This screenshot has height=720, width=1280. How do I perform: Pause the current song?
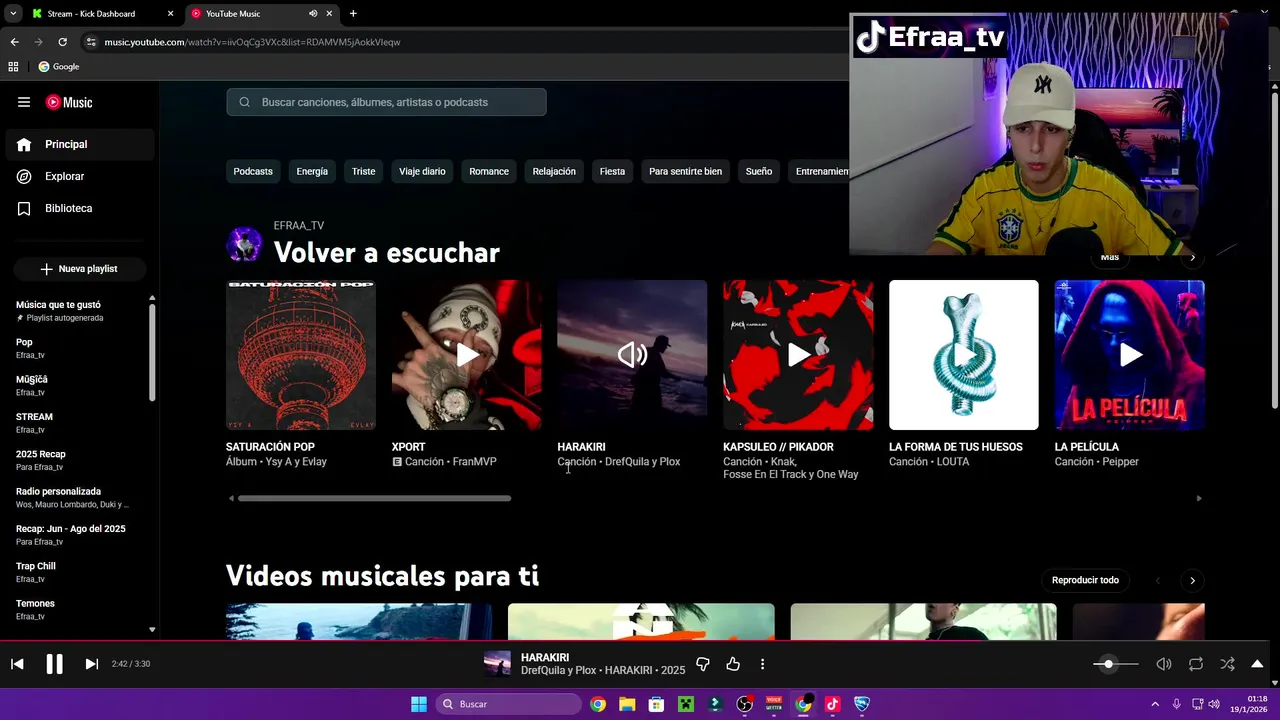[x=54, y=664]
